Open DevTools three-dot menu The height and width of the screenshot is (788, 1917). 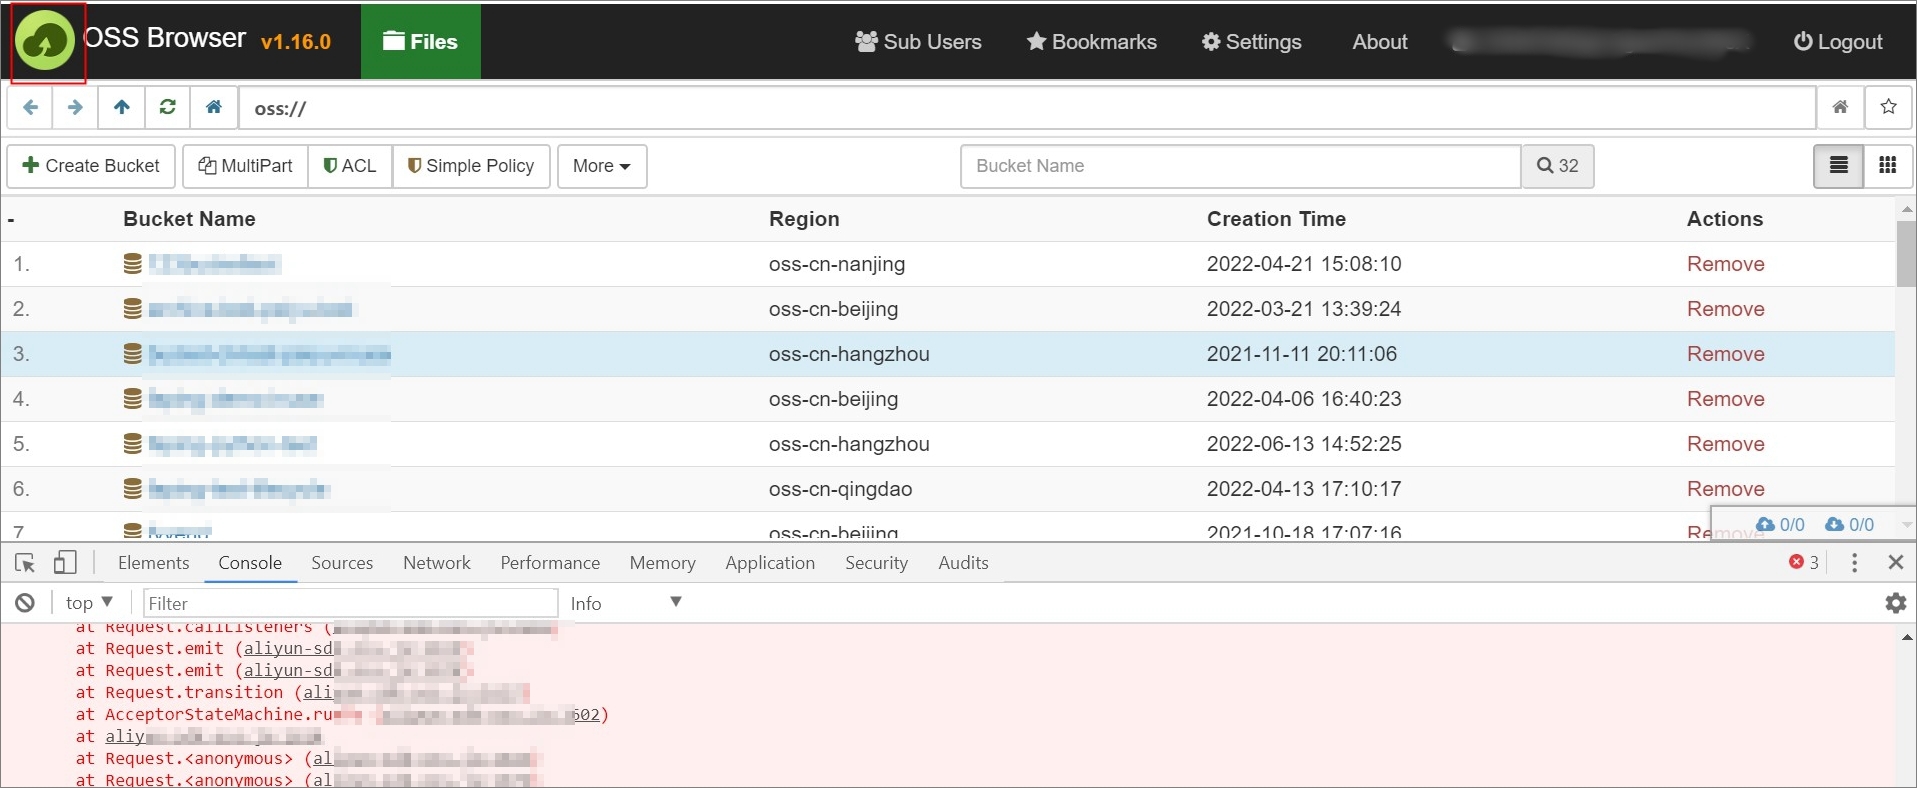(1854, 563)
